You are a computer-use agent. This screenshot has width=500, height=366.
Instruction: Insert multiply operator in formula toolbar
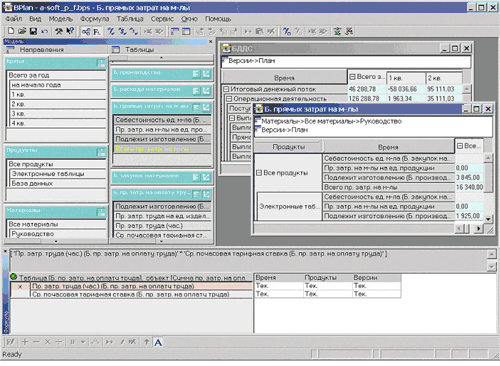47,342
